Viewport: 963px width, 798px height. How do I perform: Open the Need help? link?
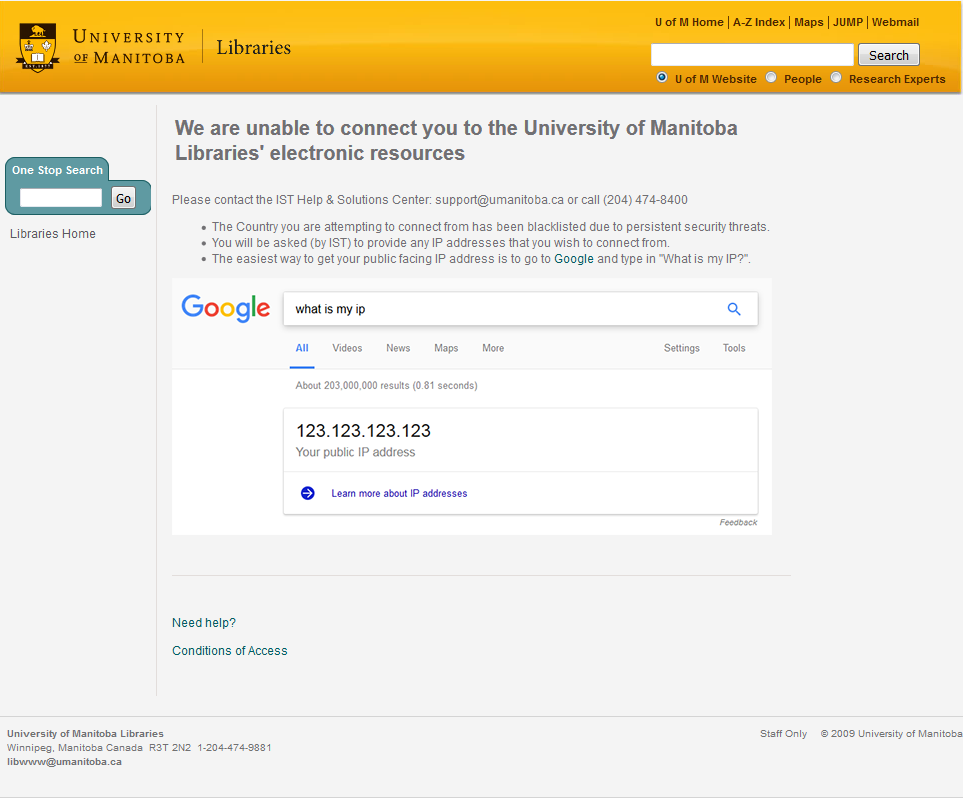204,623
